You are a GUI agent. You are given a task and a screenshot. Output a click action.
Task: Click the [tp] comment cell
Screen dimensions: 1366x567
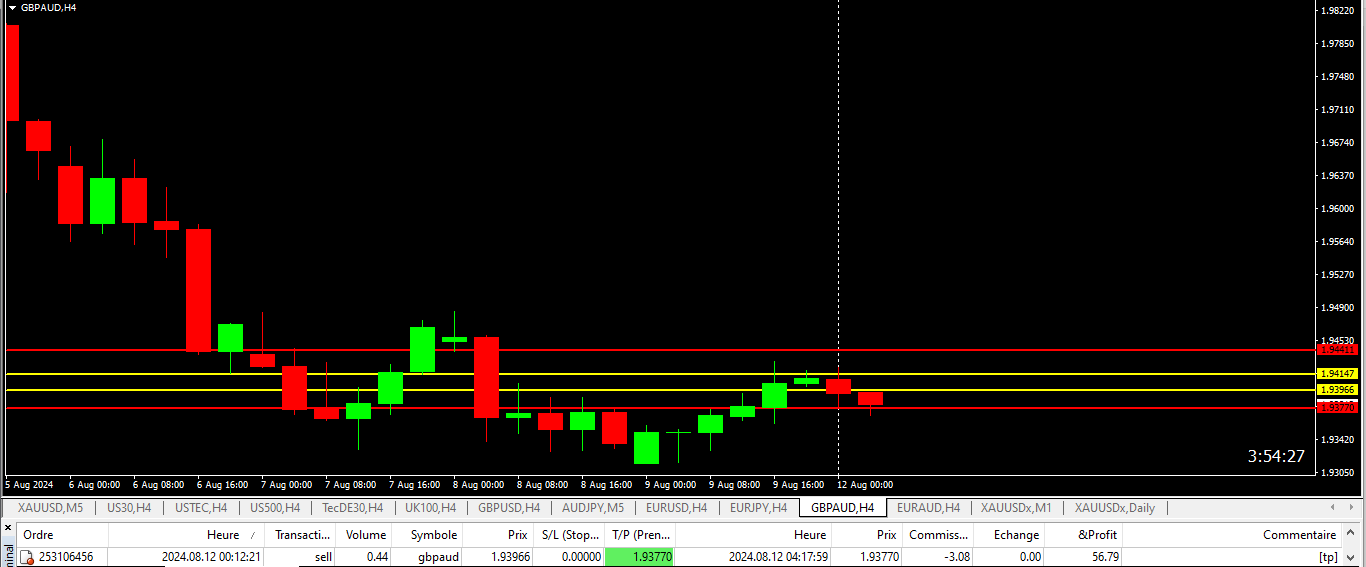tap(1327, 557)
